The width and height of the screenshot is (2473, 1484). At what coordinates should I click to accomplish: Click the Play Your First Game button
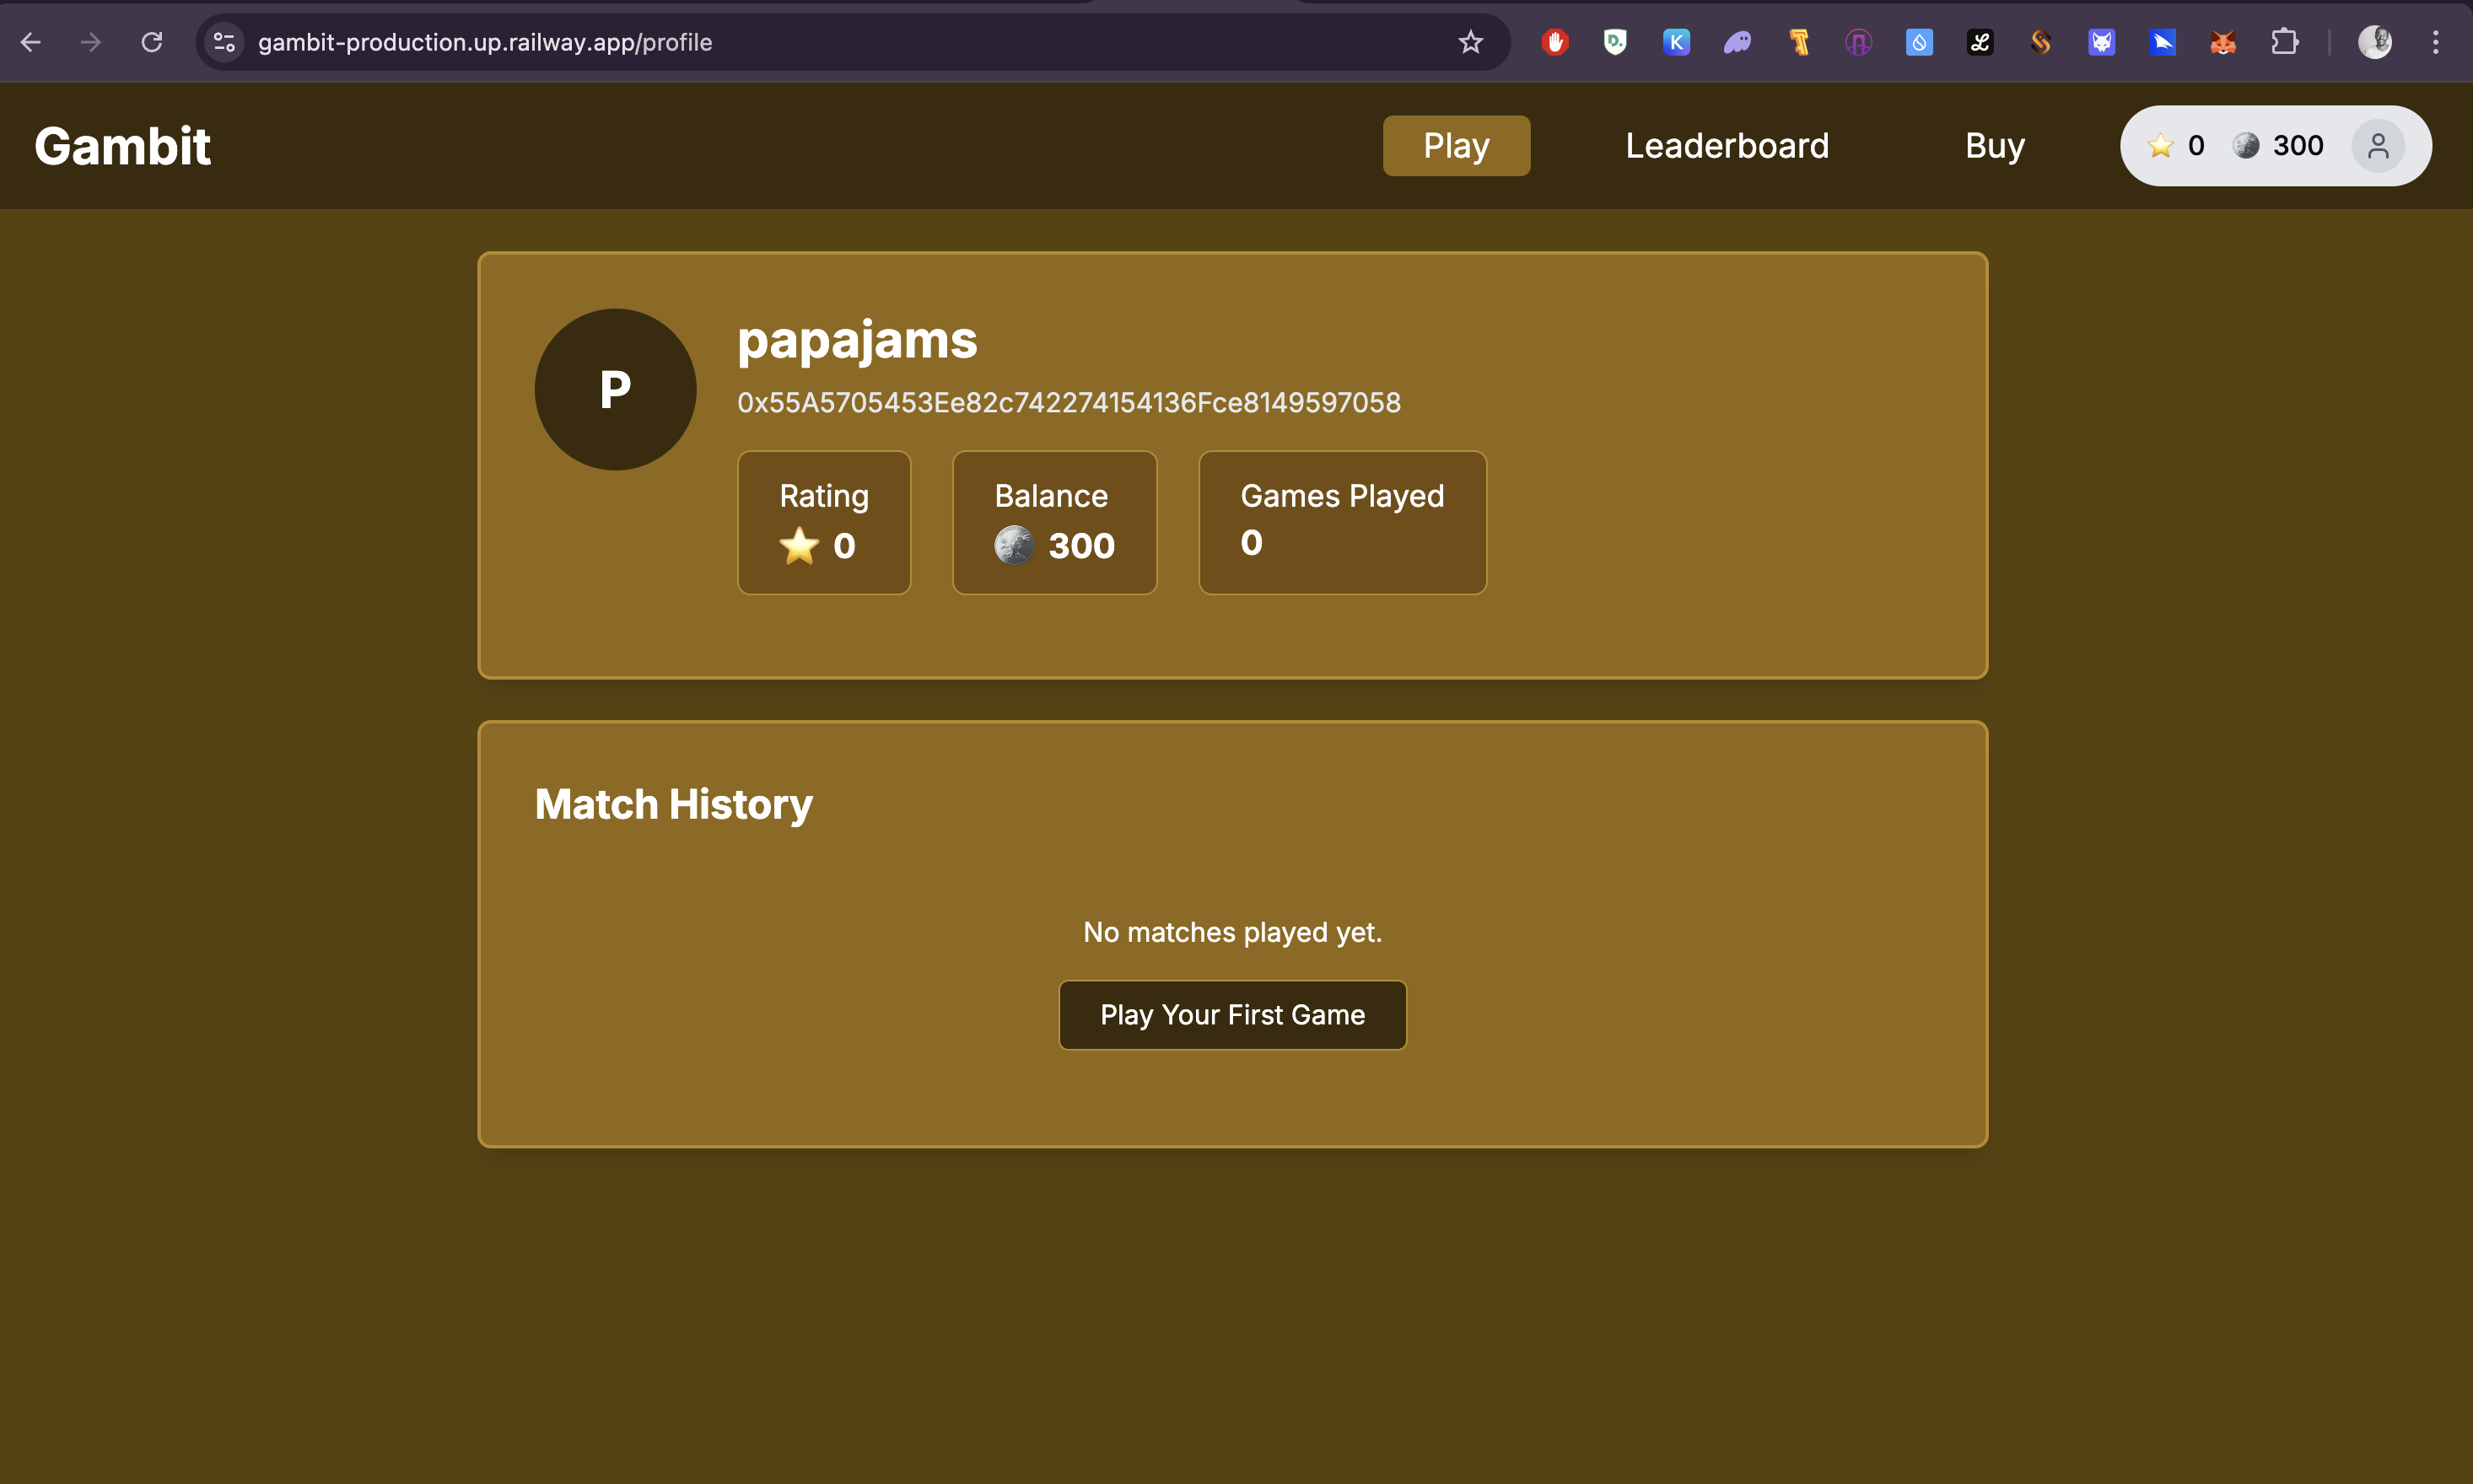tap(1232, 1015)
